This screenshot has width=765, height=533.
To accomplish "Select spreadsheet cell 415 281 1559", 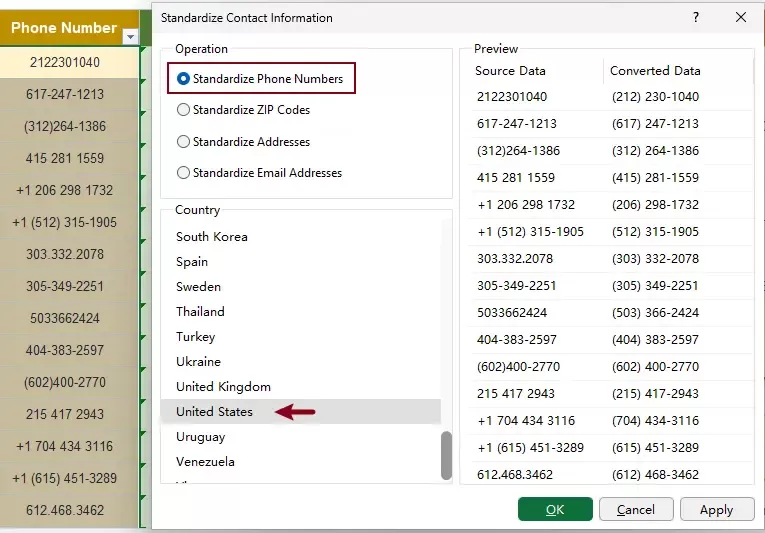I will point(69,158).
